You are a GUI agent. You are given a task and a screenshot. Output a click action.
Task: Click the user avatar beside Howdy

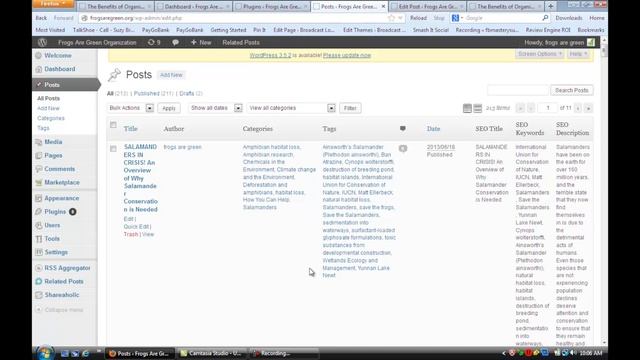click(x=591, y=42)
